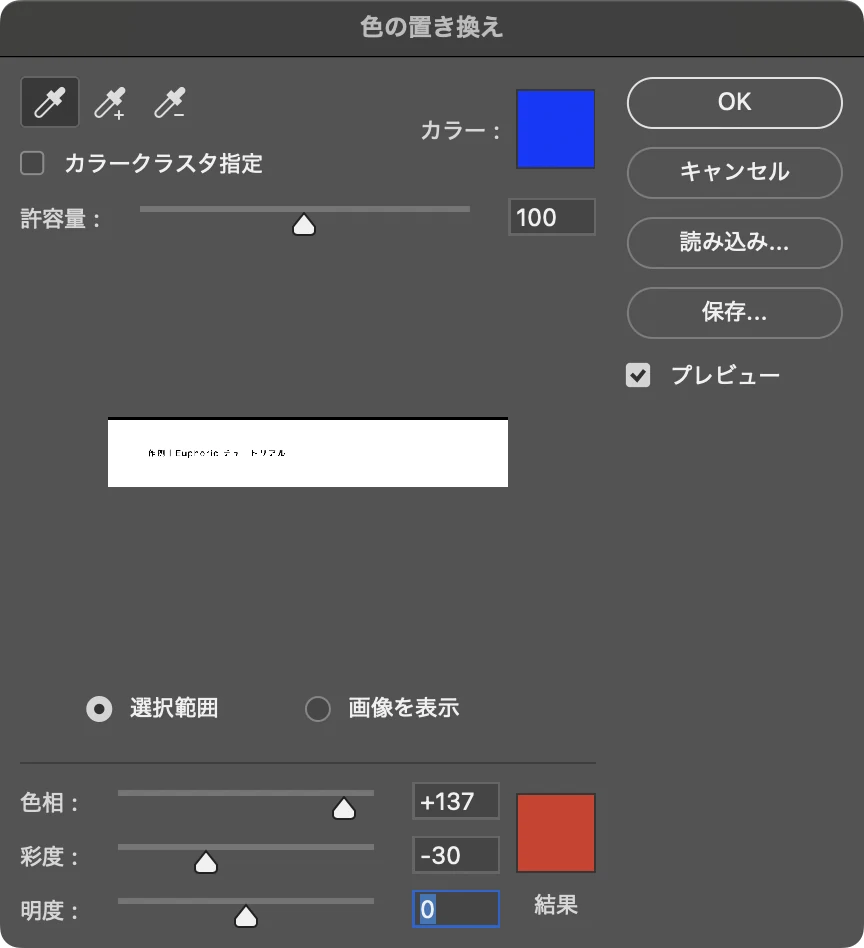
Task: Click the 明度 value field showing 0
Action: click(456, 909)
